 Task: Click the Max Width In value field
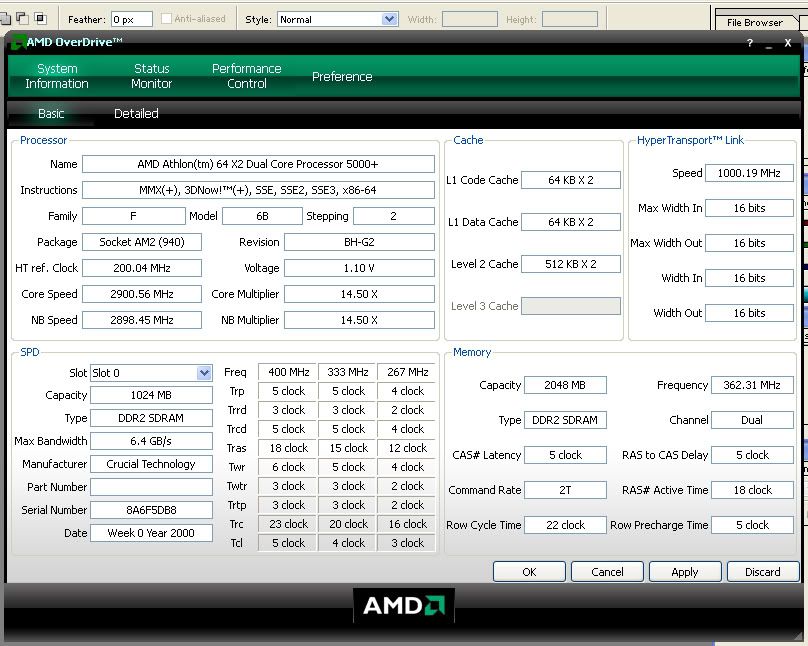pyautogui.click(x=749, y=208)
